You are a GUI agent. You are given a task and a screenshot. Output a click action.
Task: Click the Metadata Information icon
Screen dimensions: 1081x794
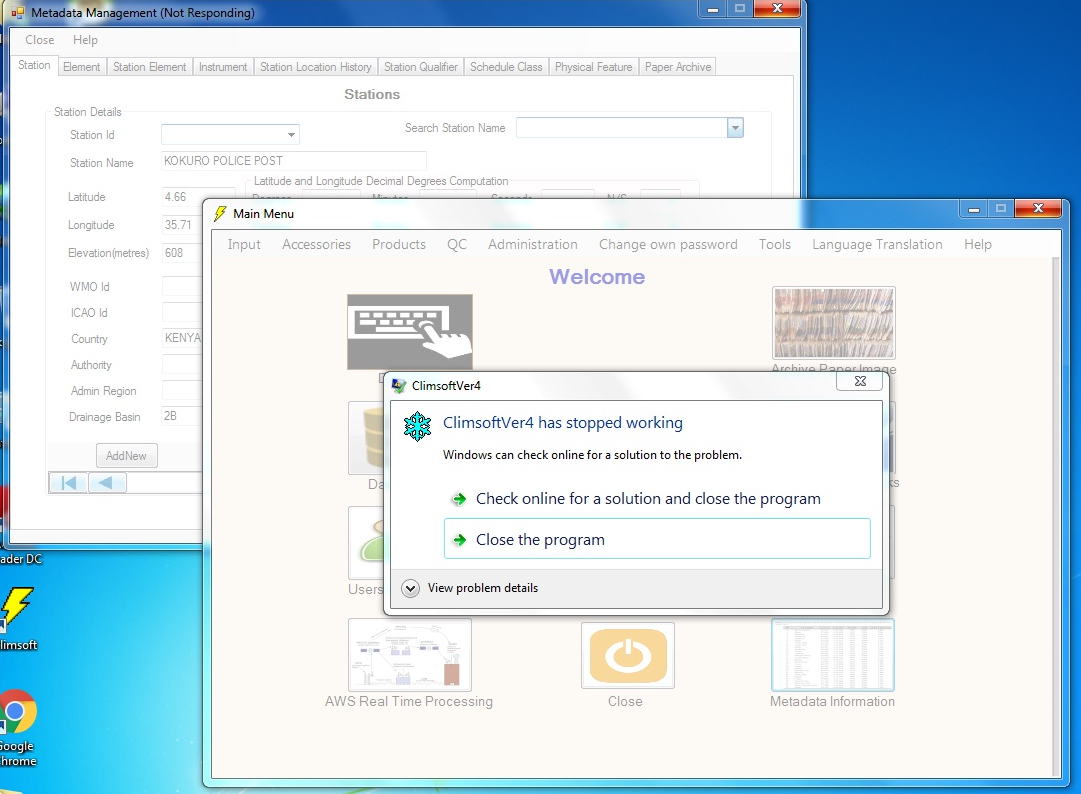click(x=833, y=655)
